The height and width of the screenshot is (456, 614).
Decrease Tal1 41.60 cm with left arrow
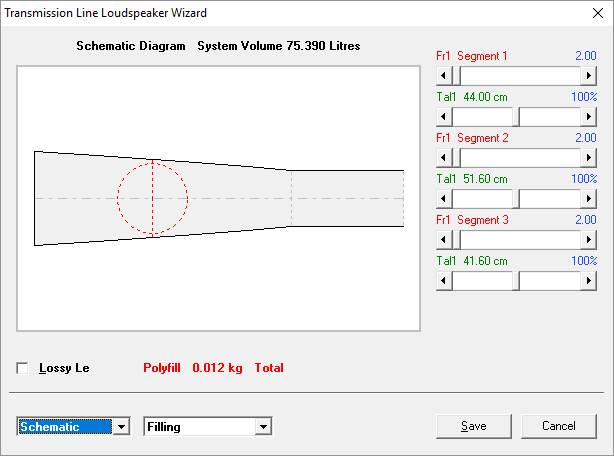(444, 281)
